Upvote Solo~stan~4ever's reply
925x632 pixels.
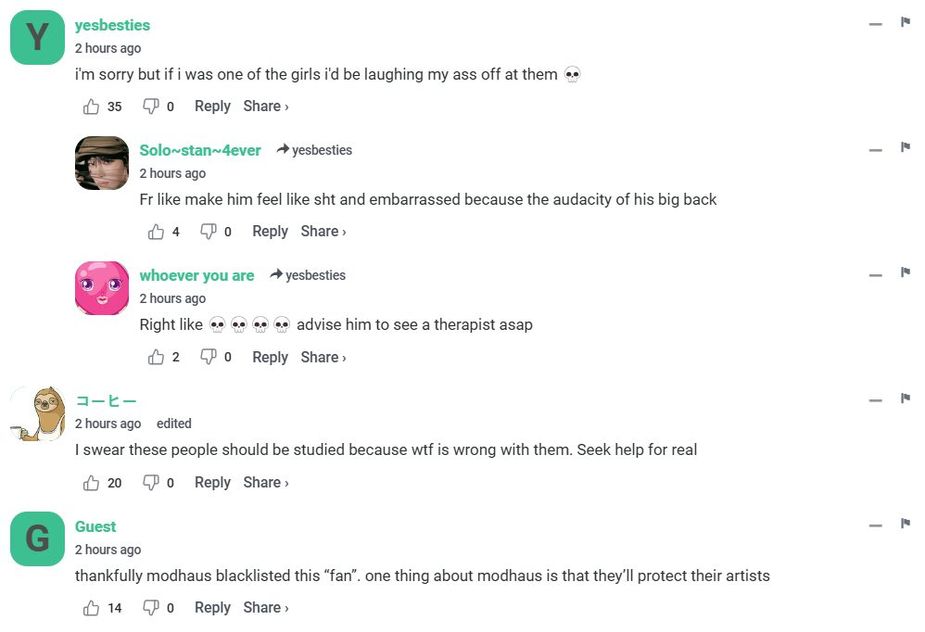coord(156,231)
